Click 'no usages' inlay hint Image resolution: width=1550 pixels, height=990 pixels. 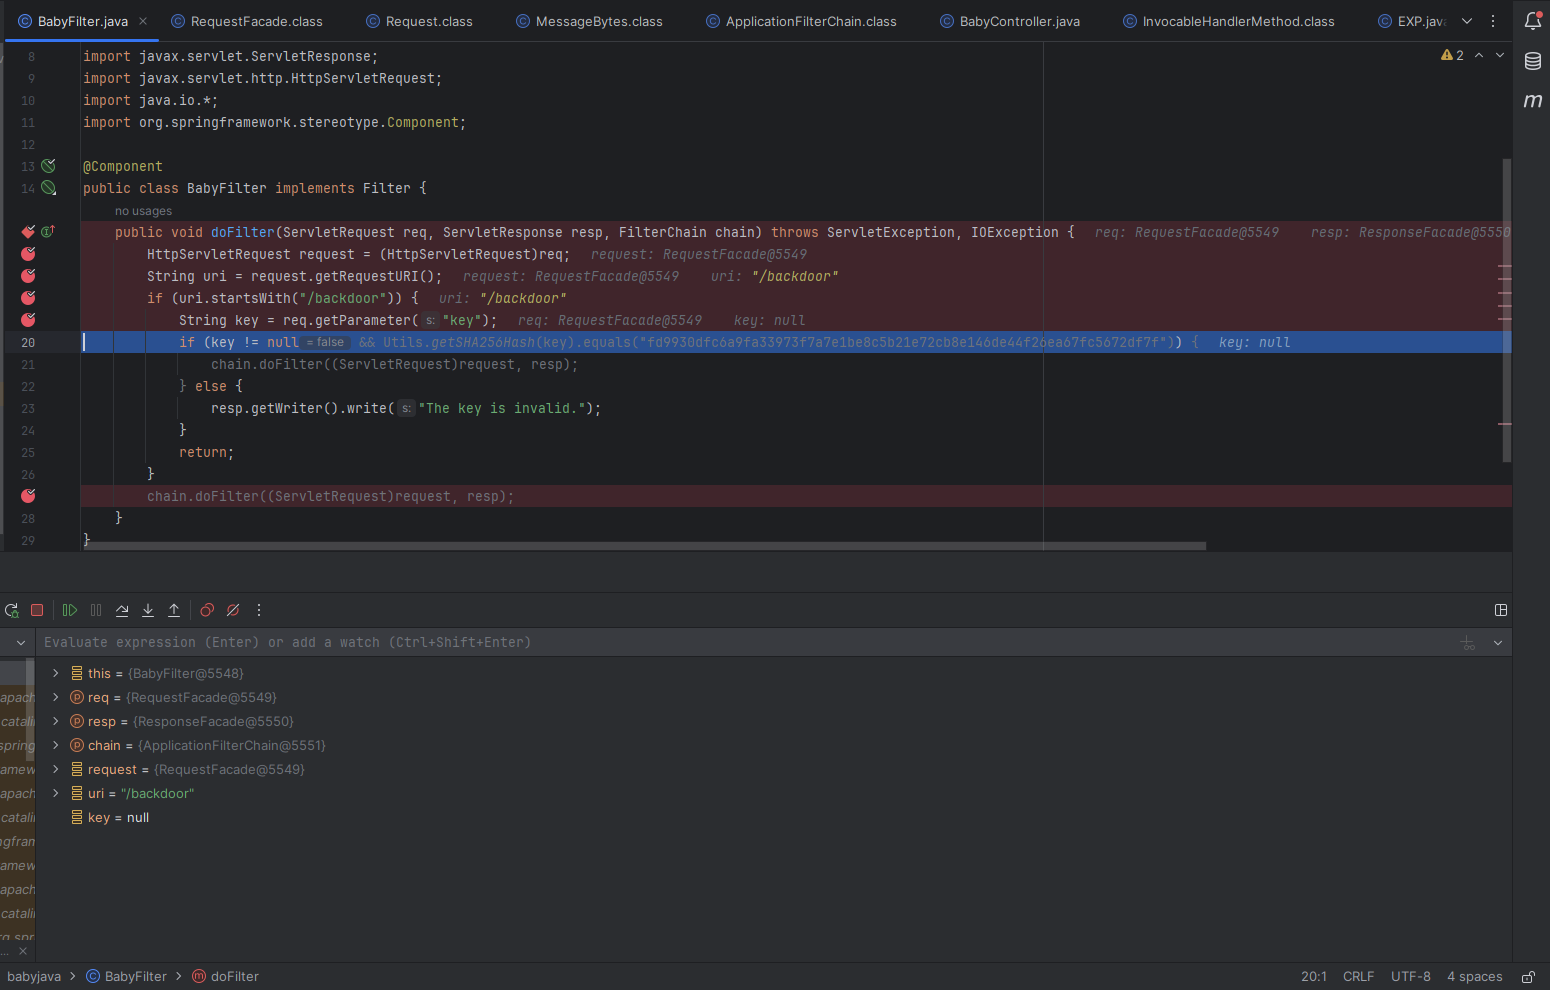(x=143, y=211)
